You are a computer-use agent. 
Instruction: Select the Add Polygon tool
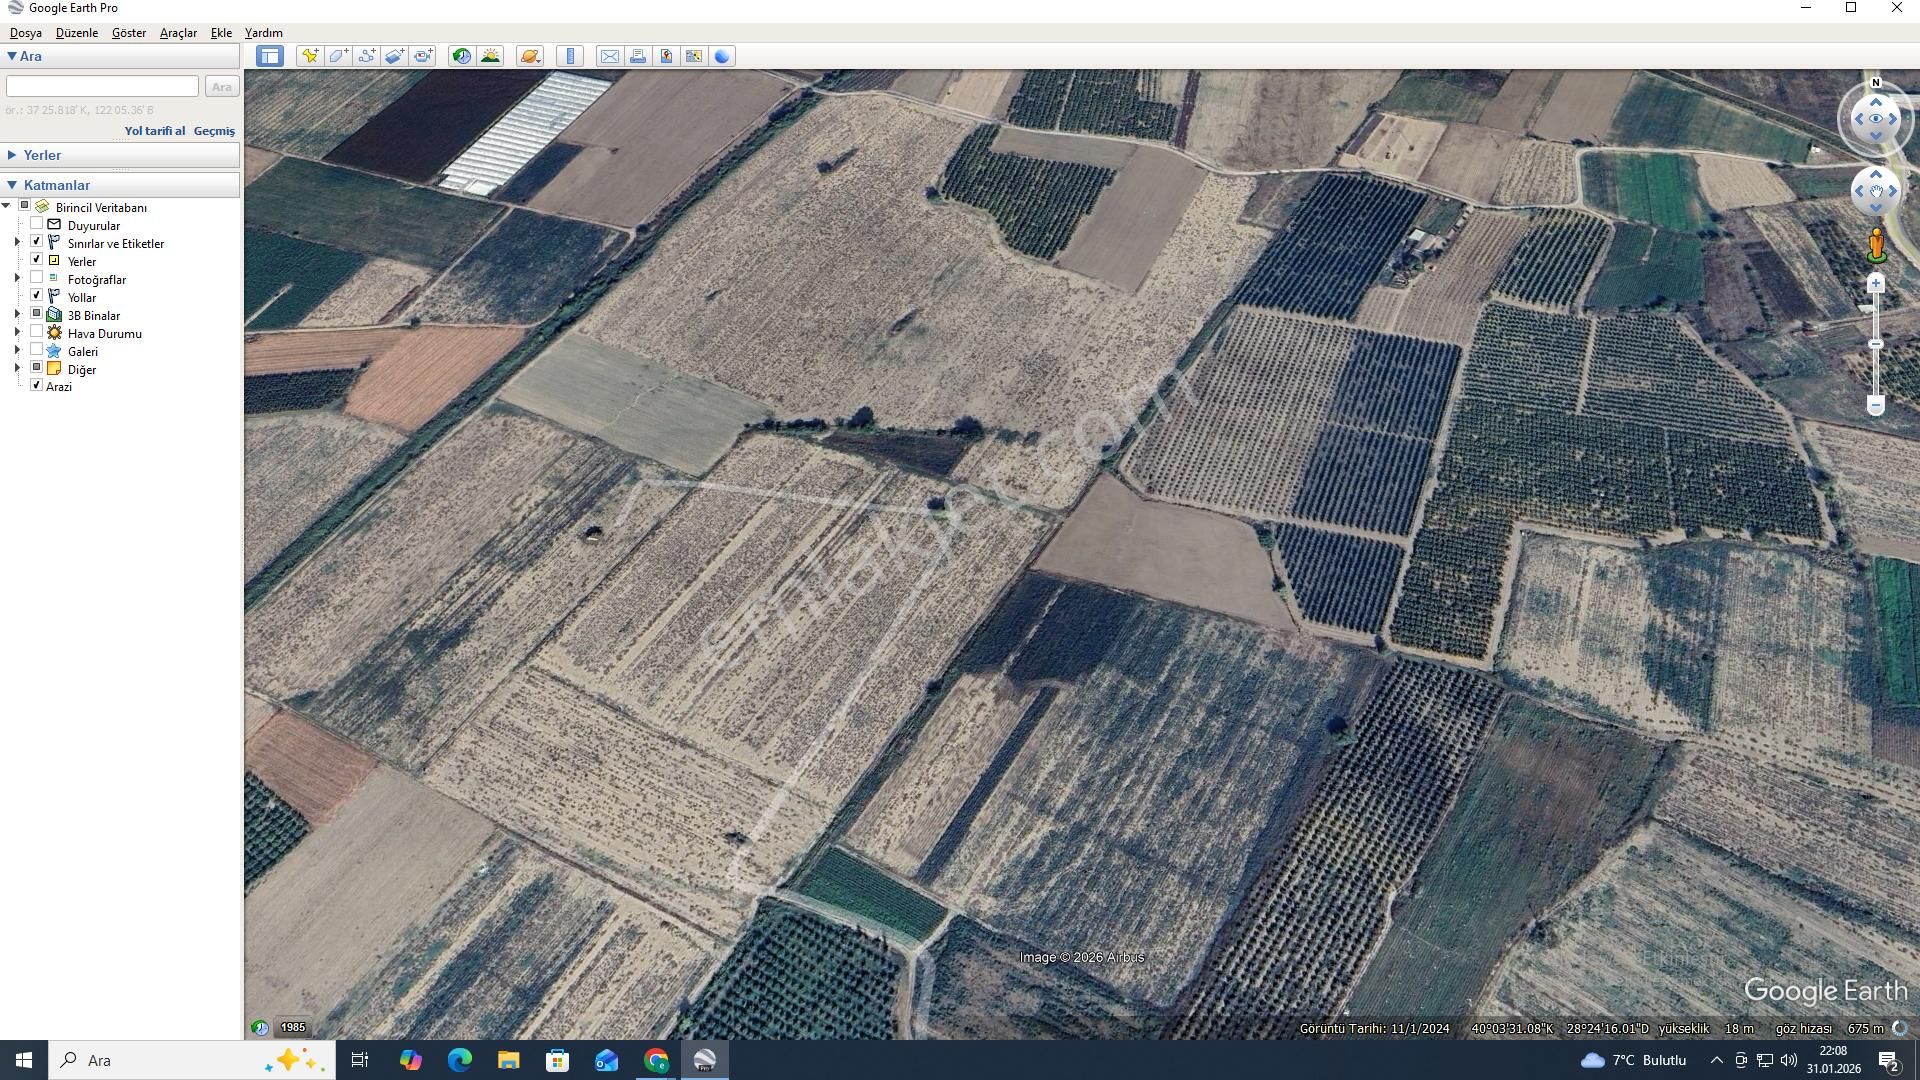(338, 56)
